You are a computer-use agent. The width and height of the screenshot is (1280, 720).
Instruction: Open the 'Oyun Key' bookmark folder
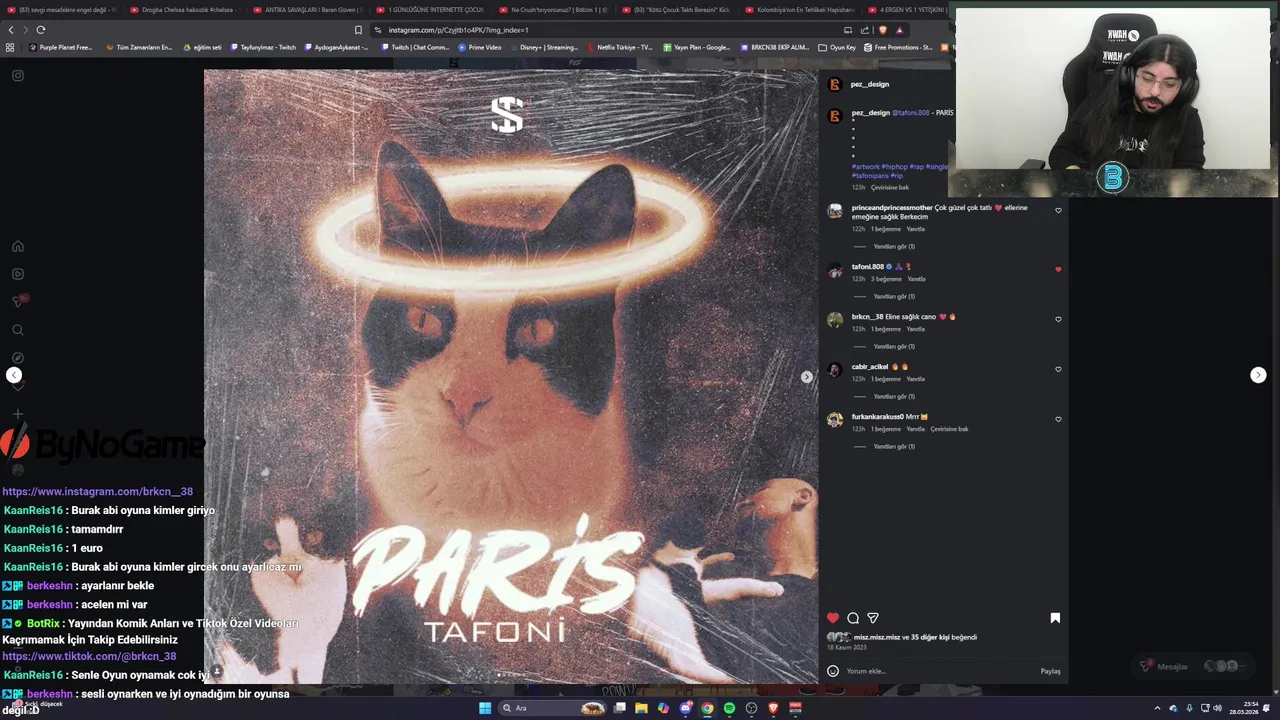point(838,47)
